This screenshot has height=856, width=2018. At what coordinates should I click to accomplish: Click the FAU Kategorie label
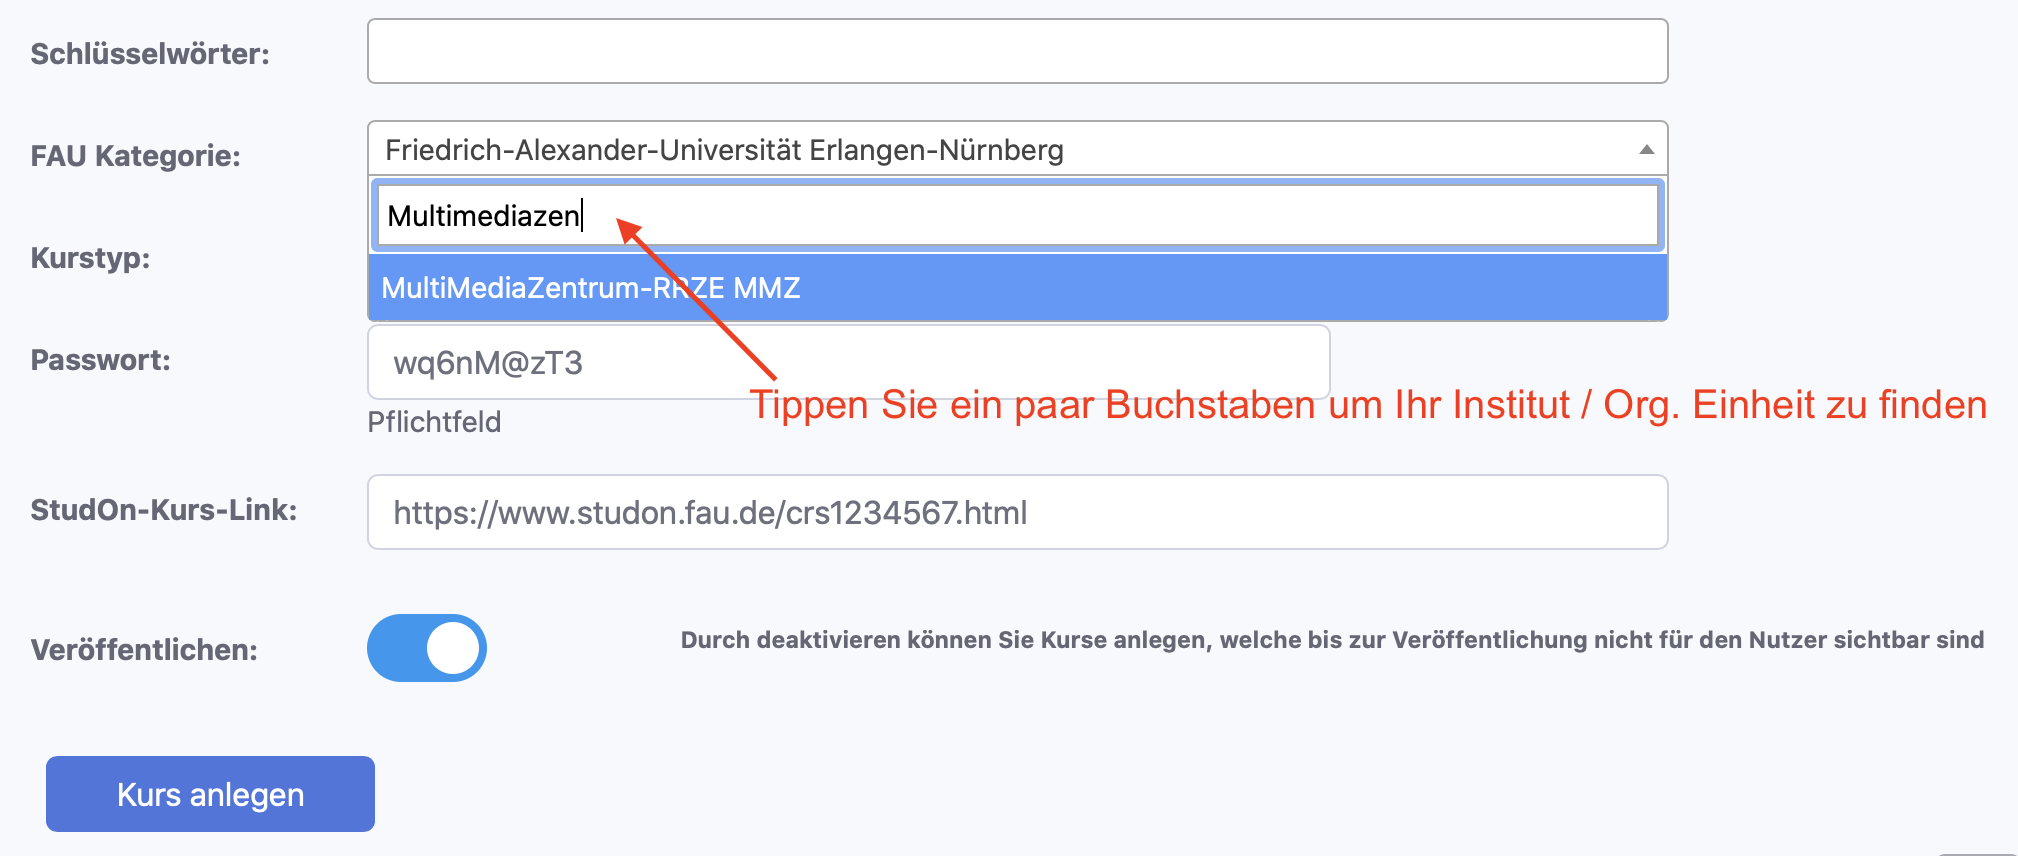click(x=136, y=156)
